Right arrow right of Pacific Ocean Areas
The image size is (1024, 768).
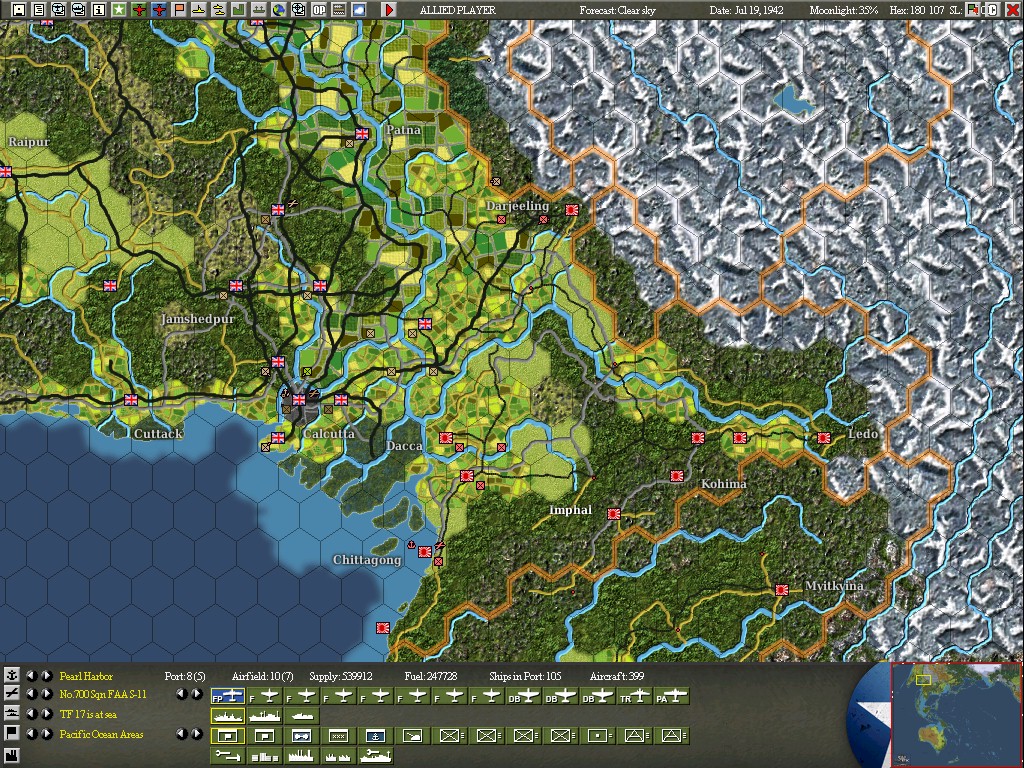(197, 734)
